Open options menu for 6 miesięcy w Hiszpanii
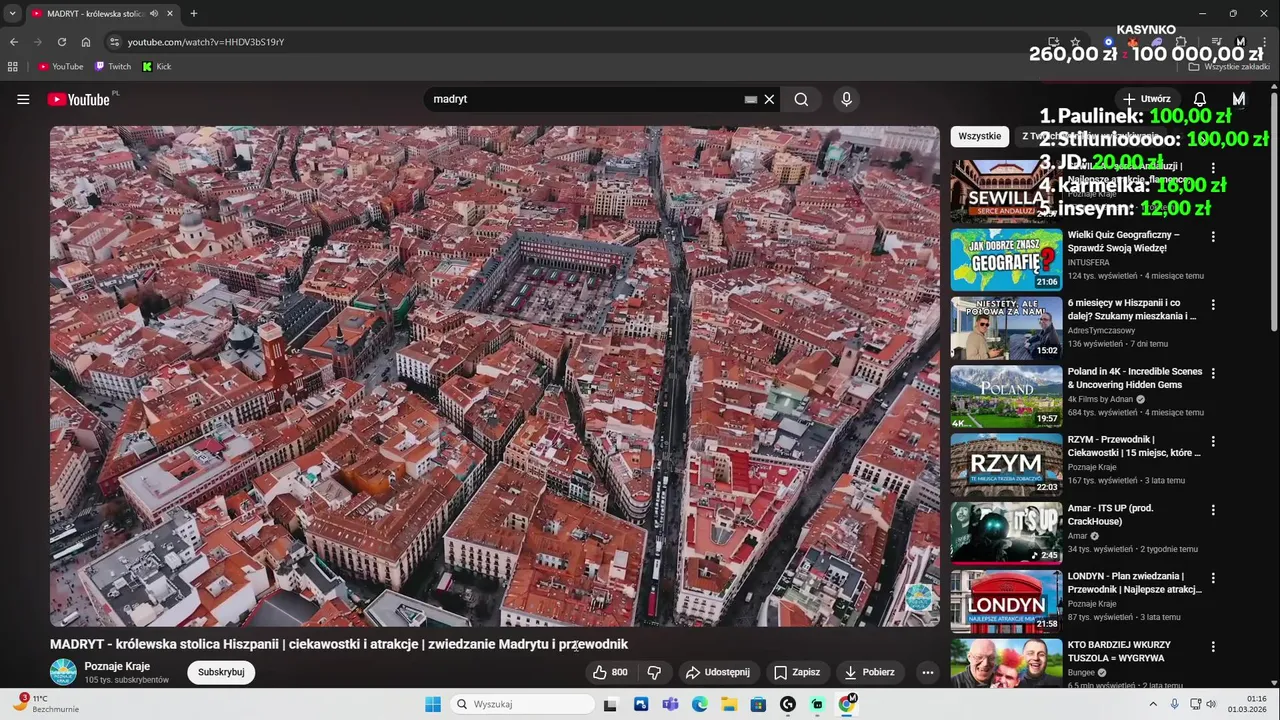The width and height of the screenshot is (1280, 720). click(x=1213, y=305)
